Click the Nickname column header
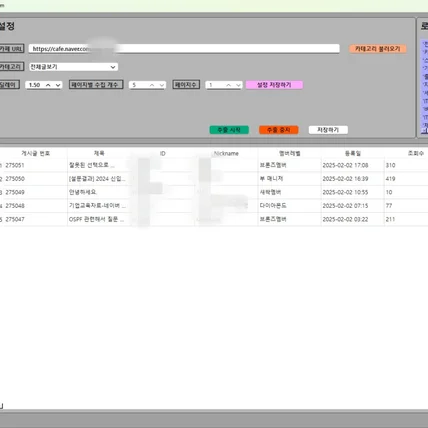The height and width of the screenshot is (428, 428). 226,153
